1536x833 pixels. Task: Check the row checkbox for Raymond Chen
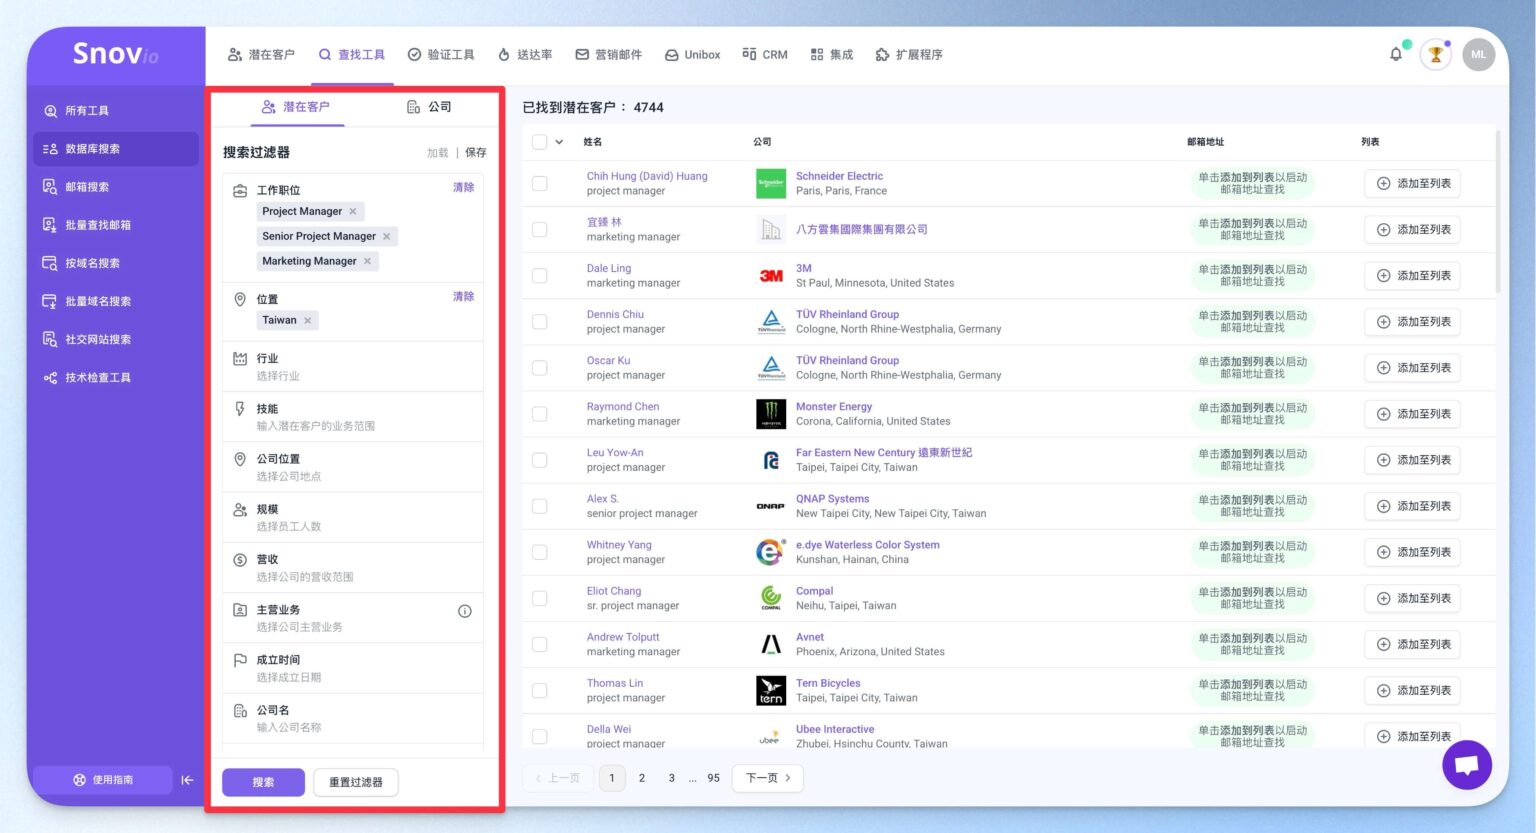click(539, 413)
